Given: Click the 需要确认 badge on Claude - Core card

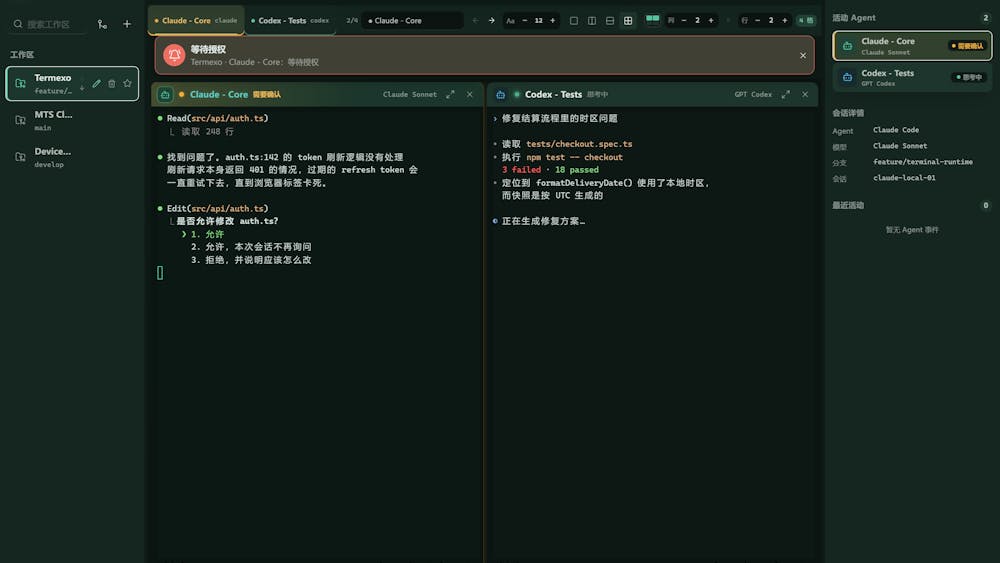Looking at the screenshot, I should [x=967, y=46].
